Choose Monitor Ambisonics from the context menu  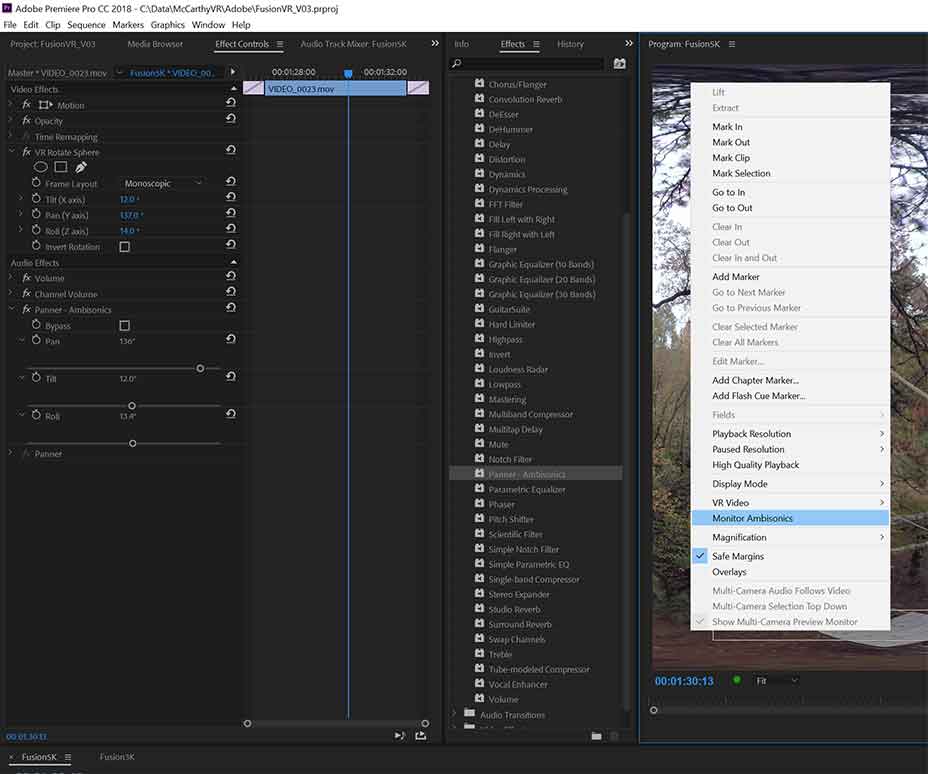(791, 518)
